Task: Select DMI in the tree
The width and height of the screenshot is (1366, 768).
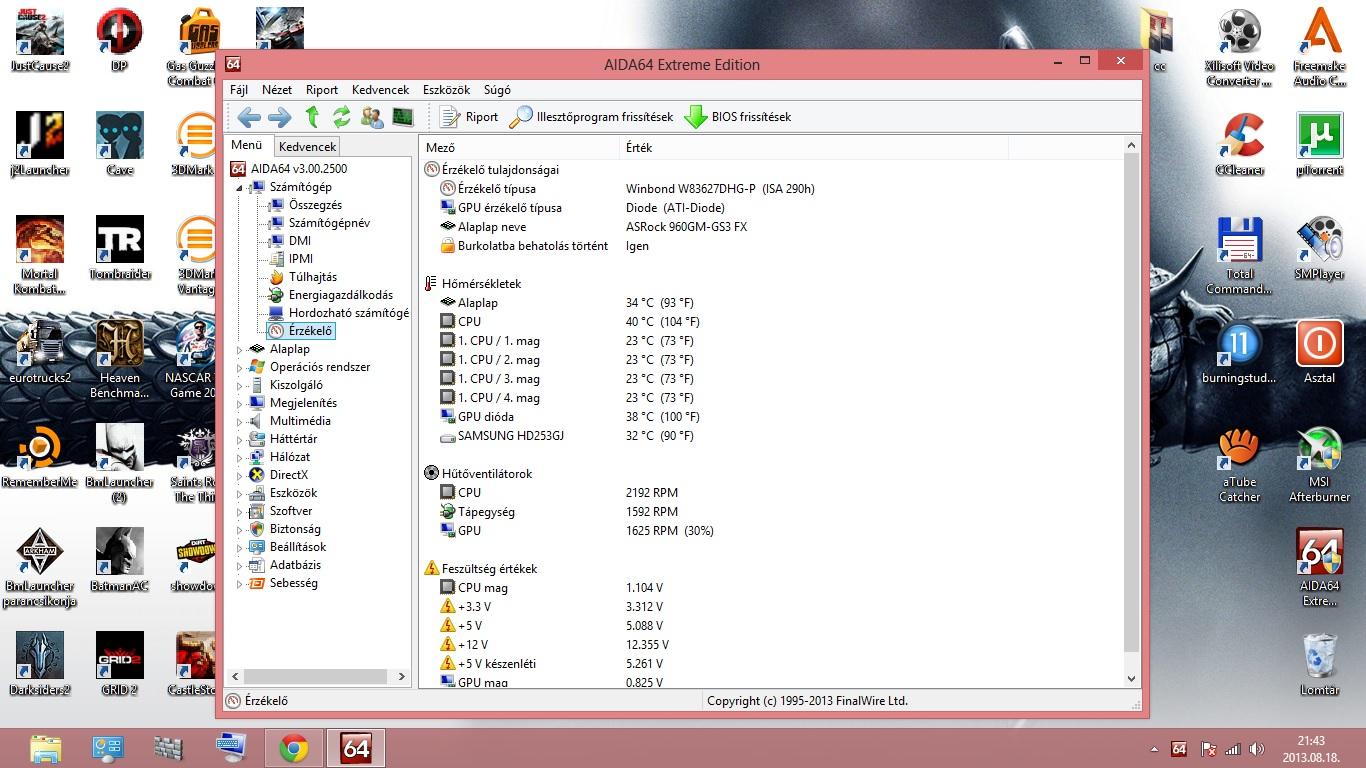Action: (300, 241)
